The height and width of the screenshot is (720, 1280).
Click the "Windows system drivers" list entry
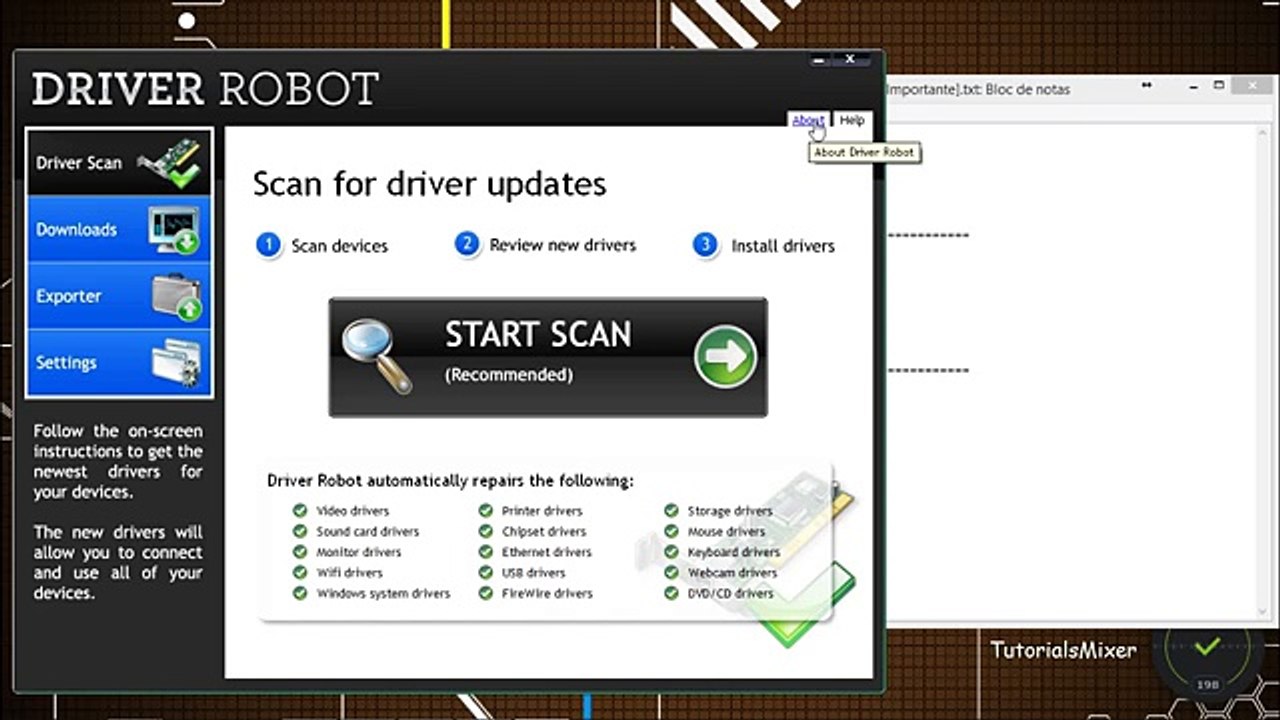point(383,594)
